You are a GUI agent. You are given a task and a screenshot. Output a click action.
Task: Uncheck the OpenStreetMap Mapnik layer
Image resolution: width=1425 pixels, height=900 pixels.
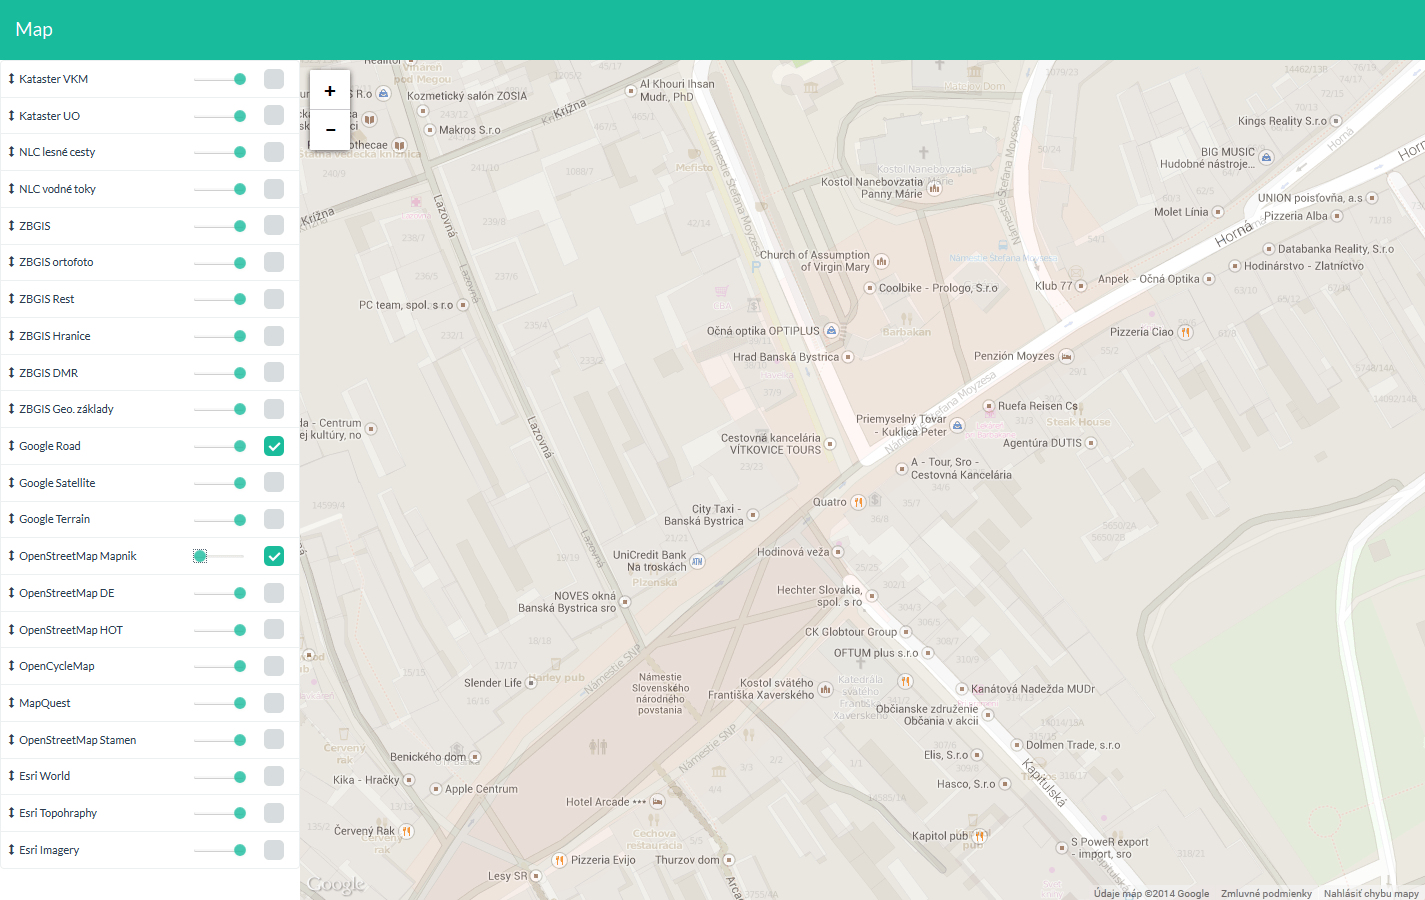(x=274, y=556)
